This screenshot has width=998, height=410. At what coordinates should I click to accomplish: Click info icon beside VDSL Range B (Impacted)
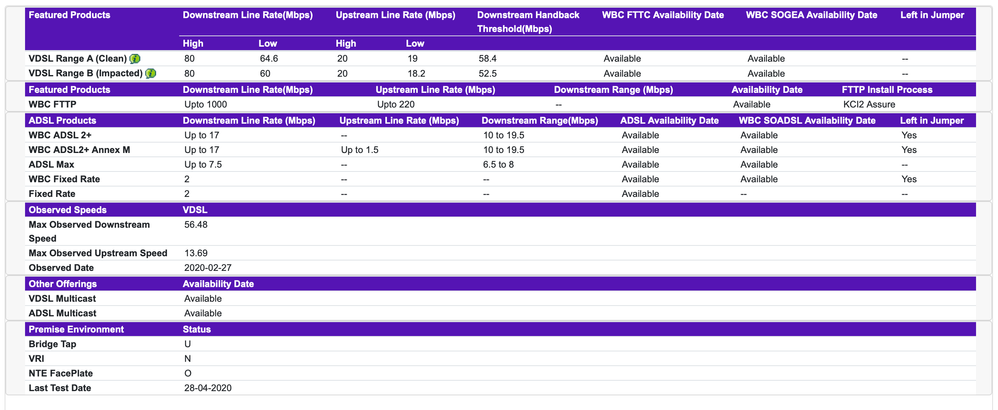tap(150, 73)
